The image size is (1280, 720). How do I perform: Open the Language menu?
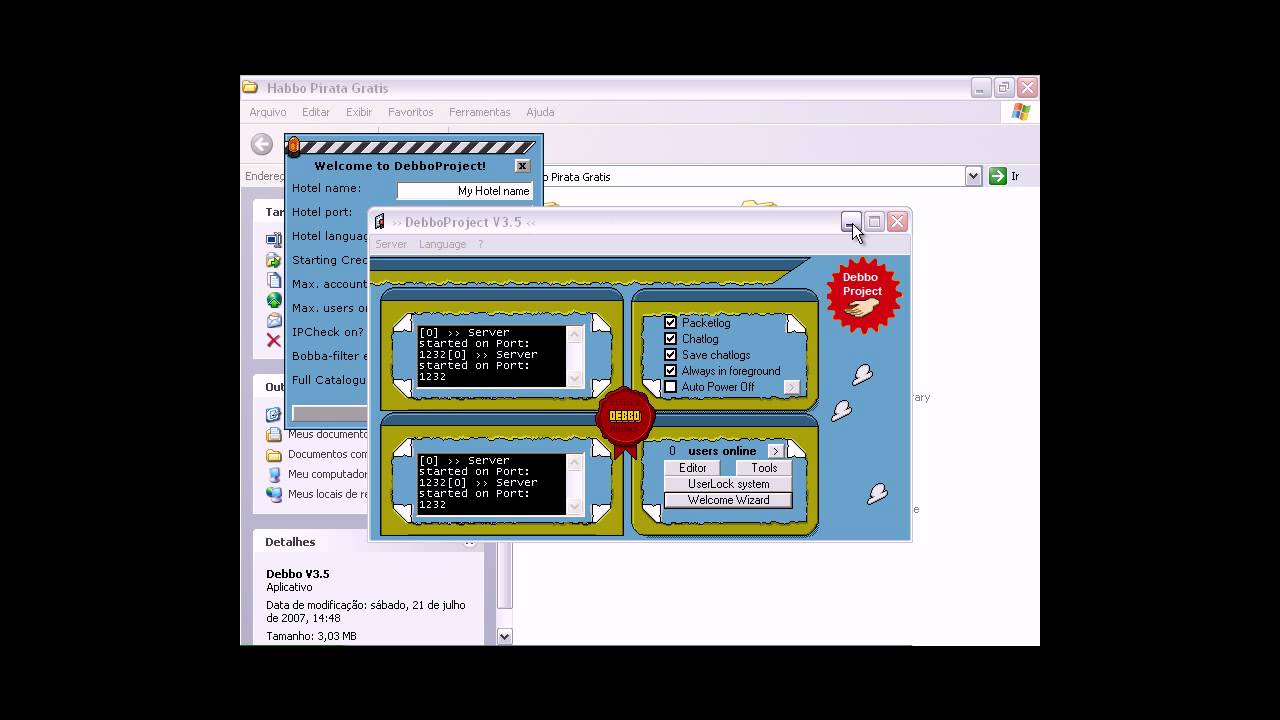(x=442, y=244)
